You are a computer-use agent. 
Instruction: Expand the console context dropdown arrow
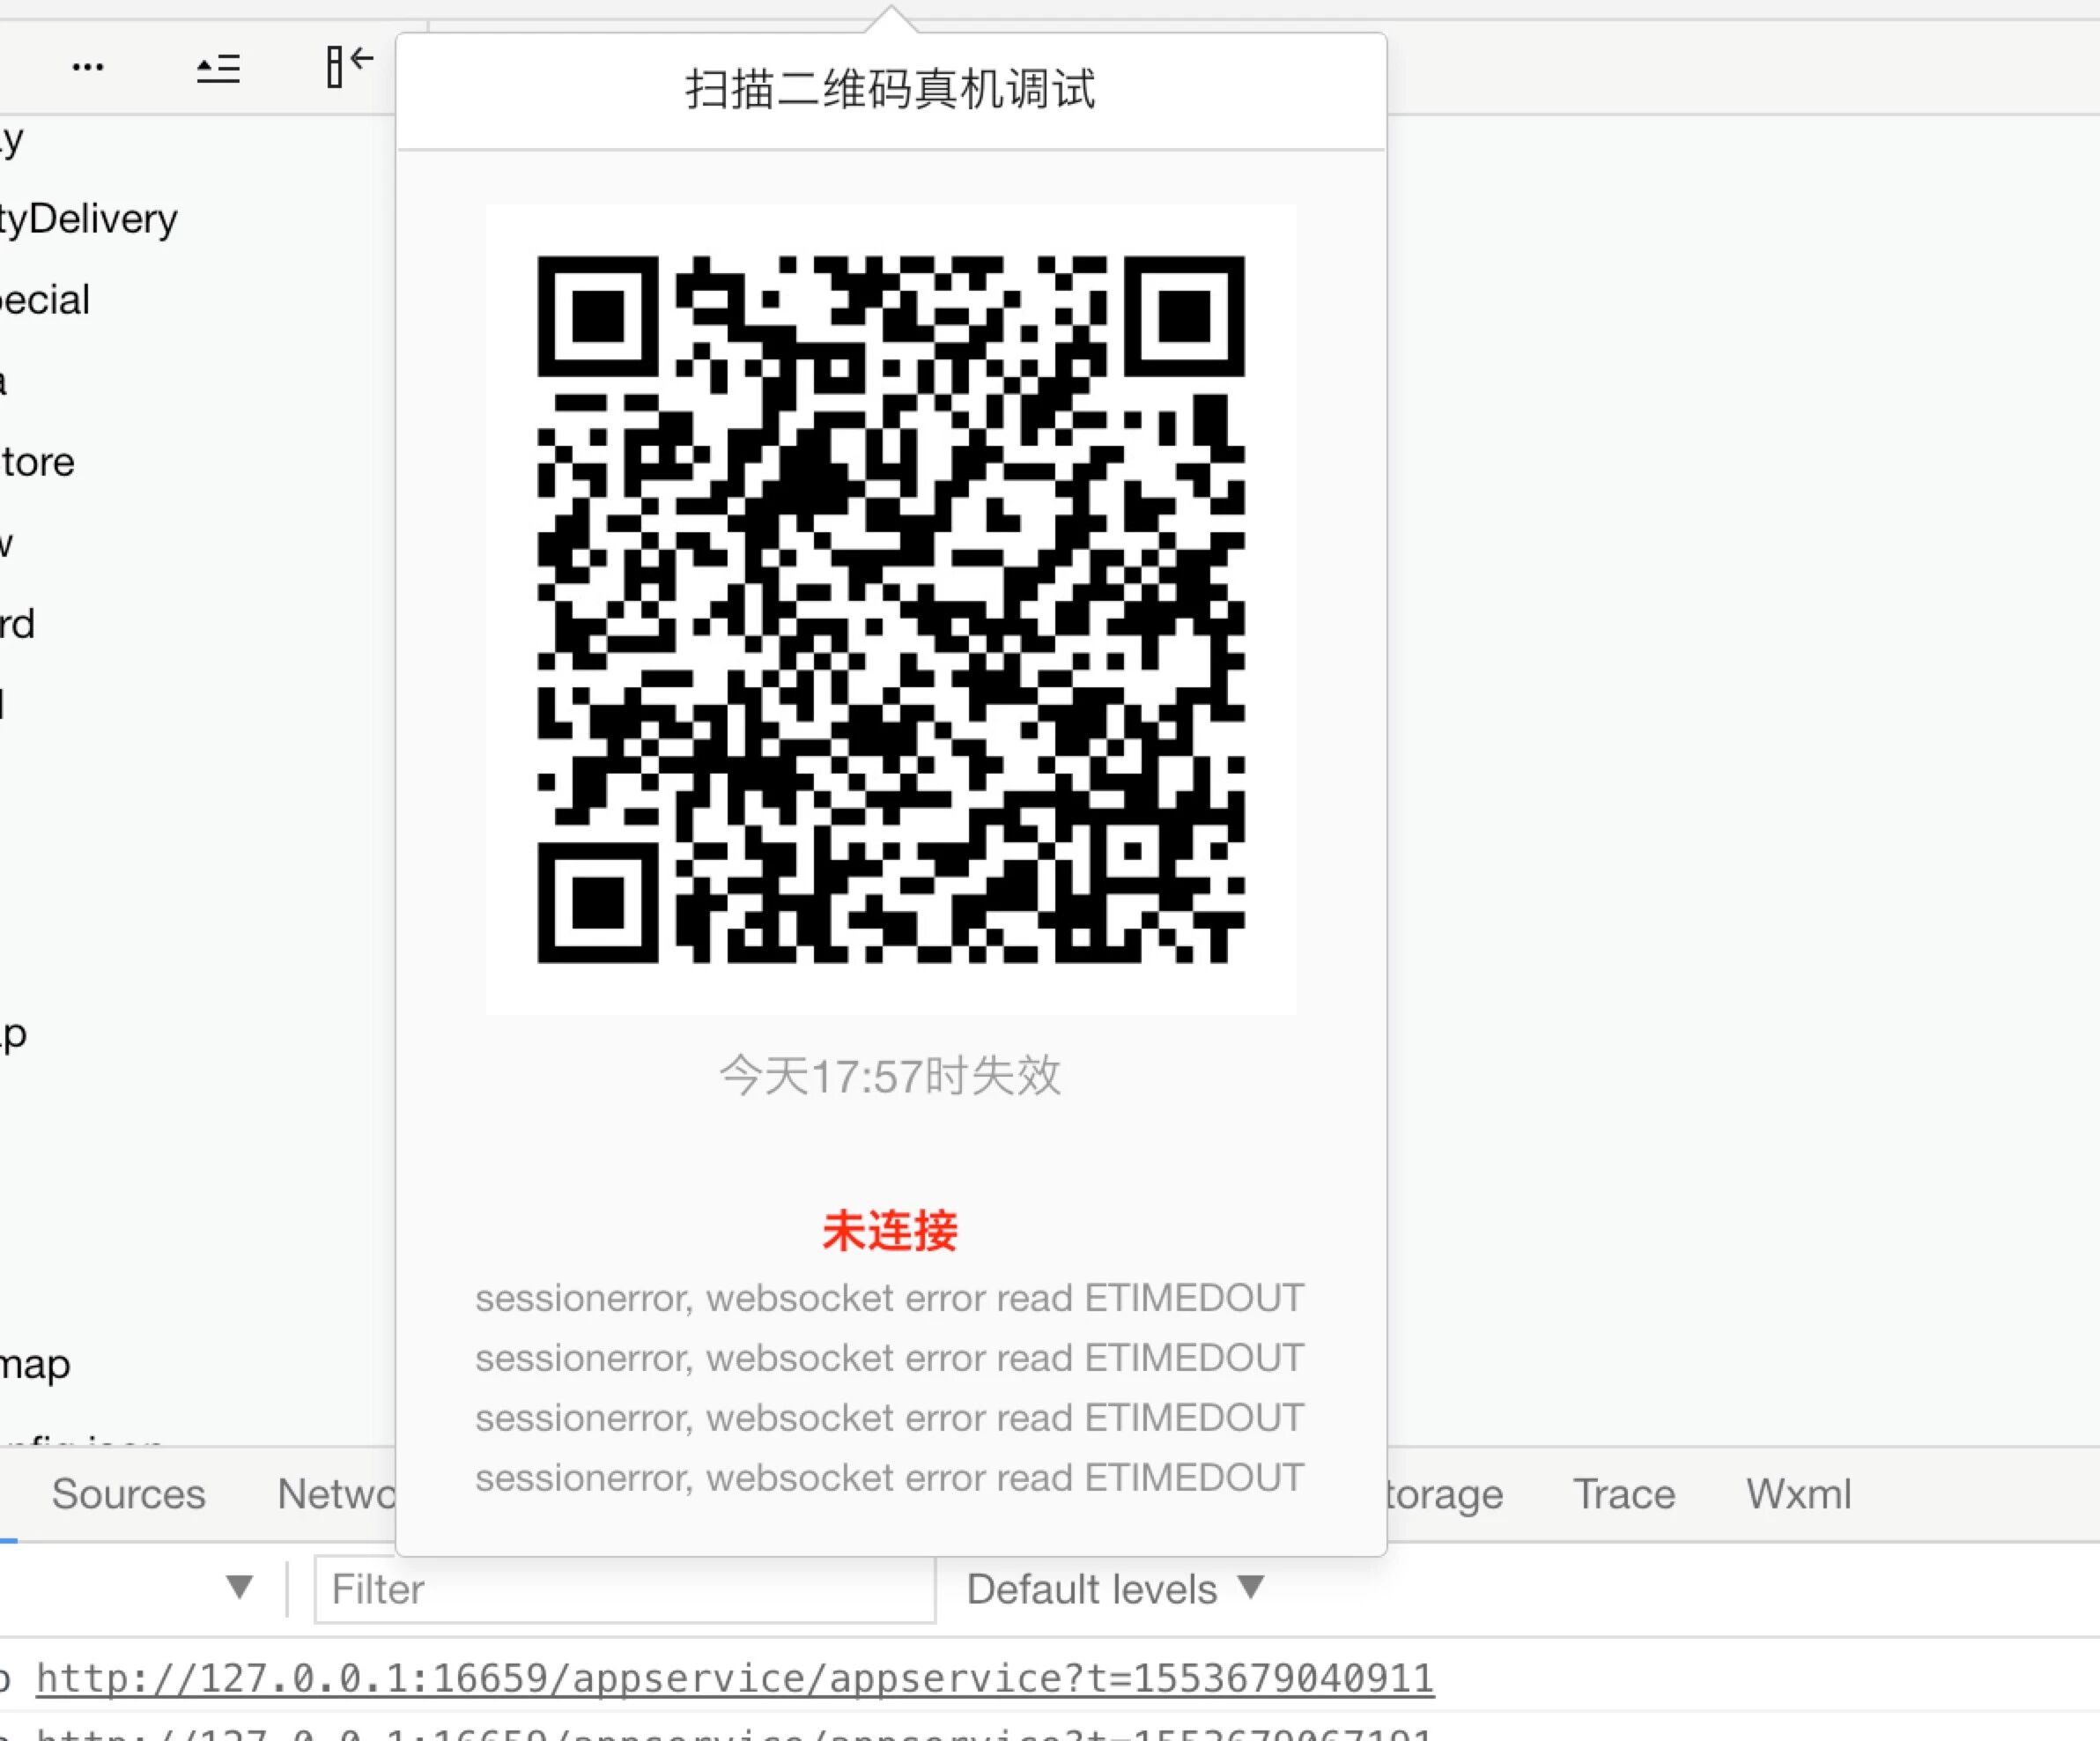click(x=239, y=1587)
